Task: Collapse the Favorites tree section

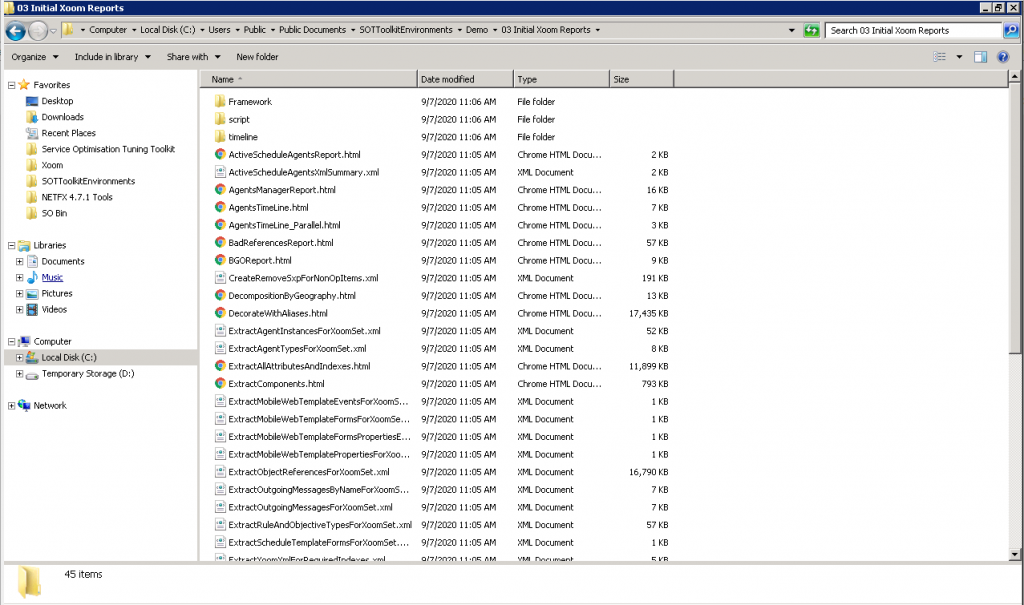Action: (11, 85)
